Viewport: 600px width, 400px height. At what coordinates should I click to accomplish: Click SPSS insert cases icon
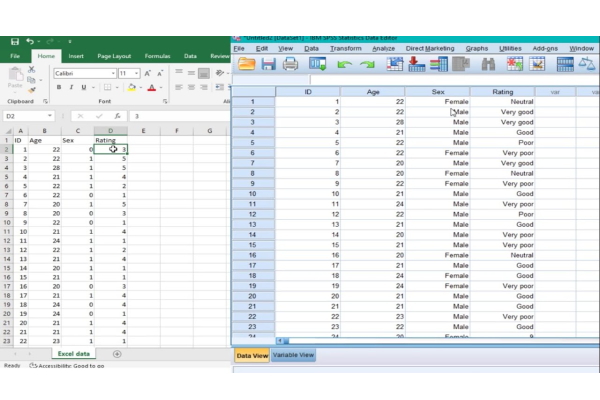515,64
